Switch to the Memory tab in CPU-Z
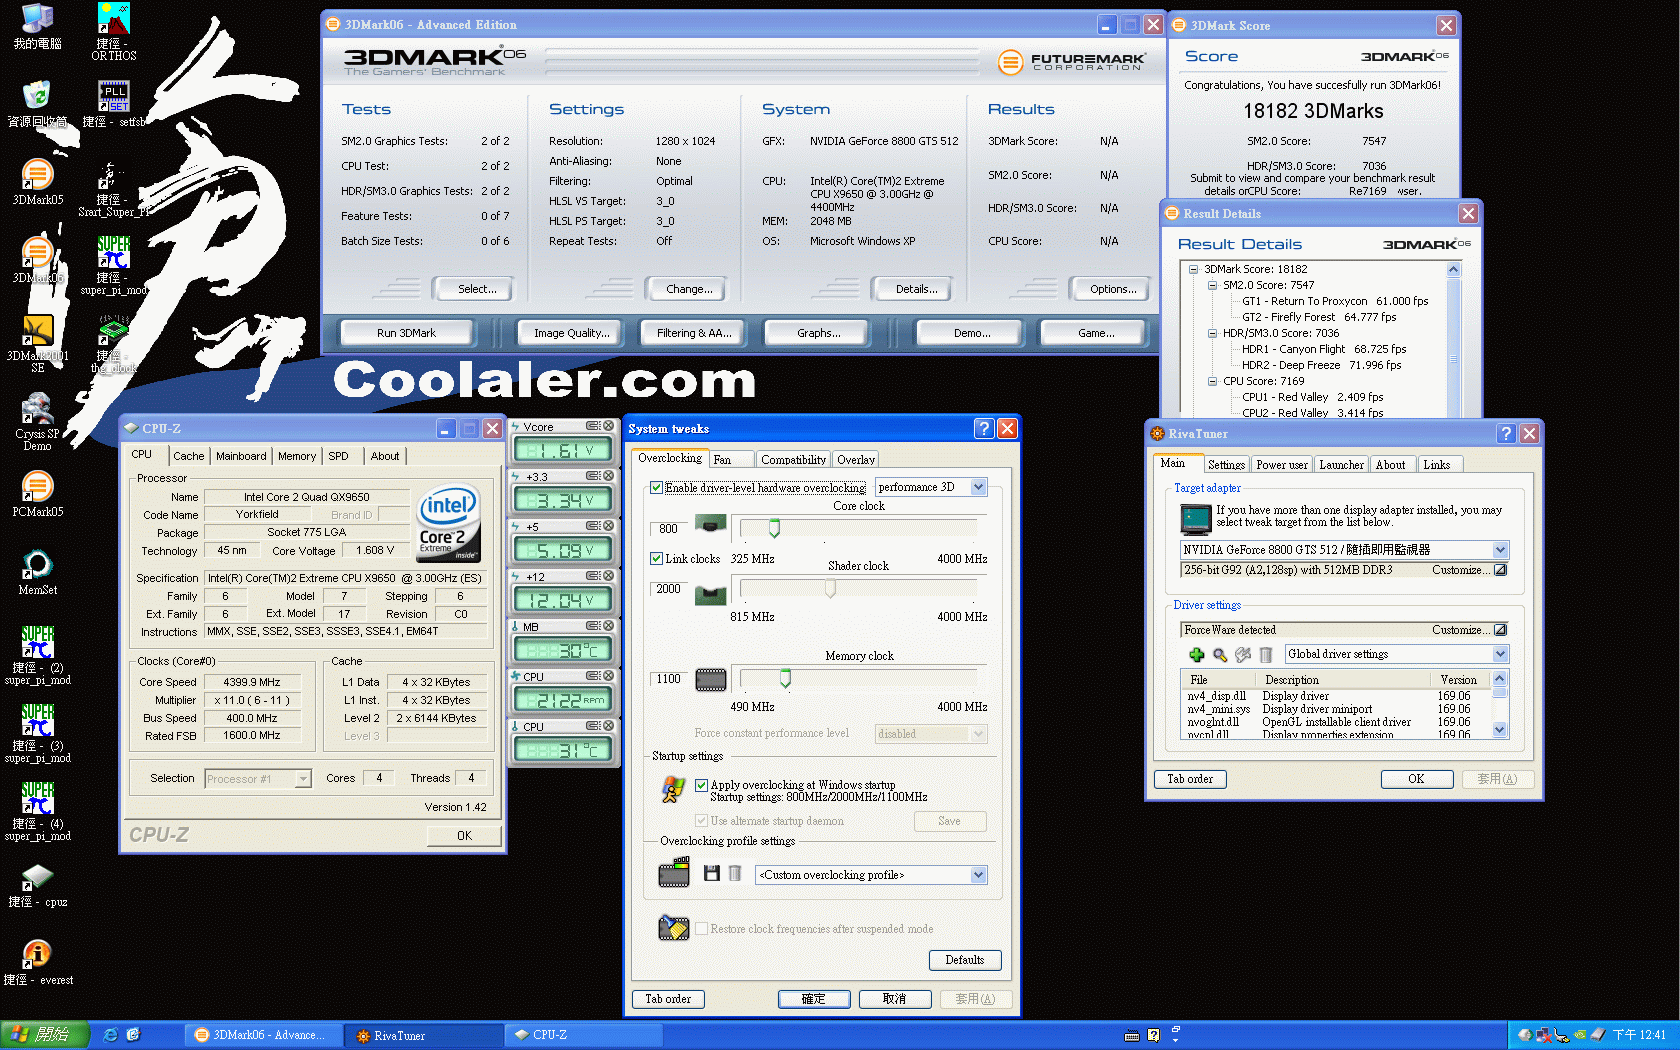1680x1050 pixels. pos(297,456)
